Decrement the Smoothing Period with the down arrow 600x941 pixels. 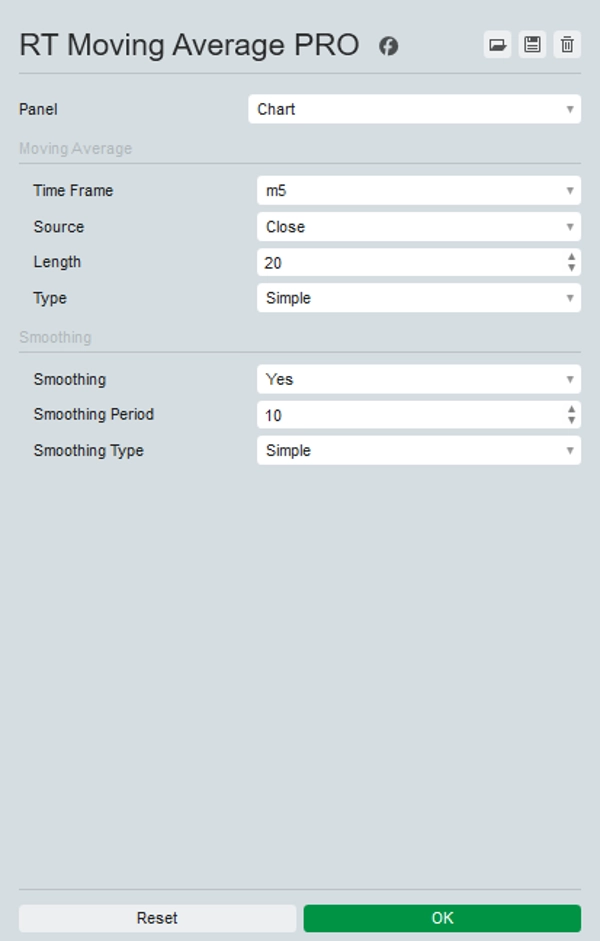click(572, 419)
